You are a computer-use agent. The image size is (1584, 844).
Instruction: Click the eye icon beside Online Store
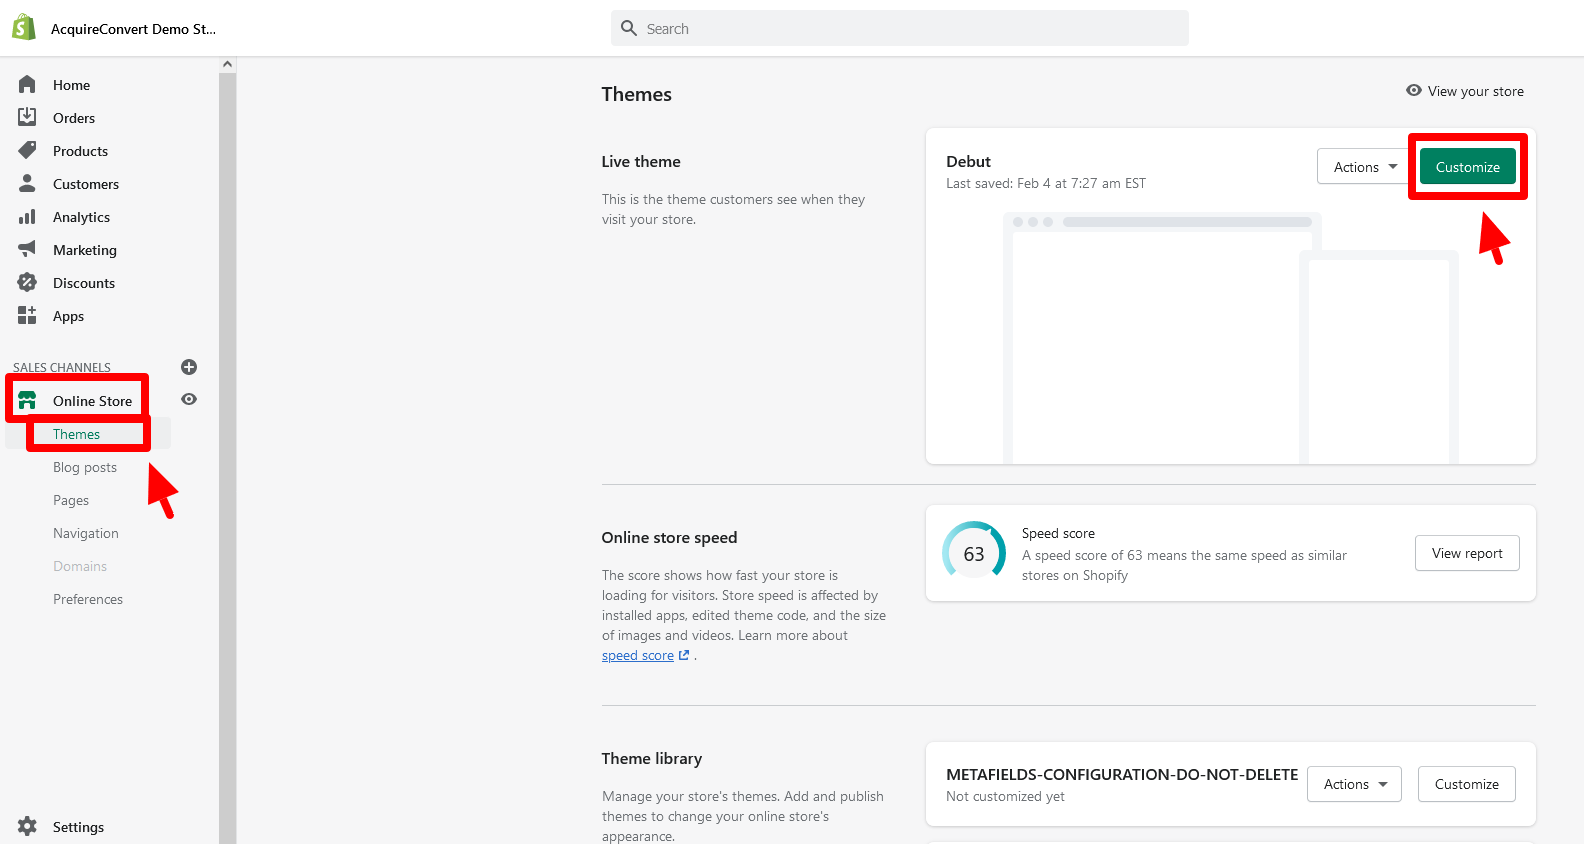(189, 400)
